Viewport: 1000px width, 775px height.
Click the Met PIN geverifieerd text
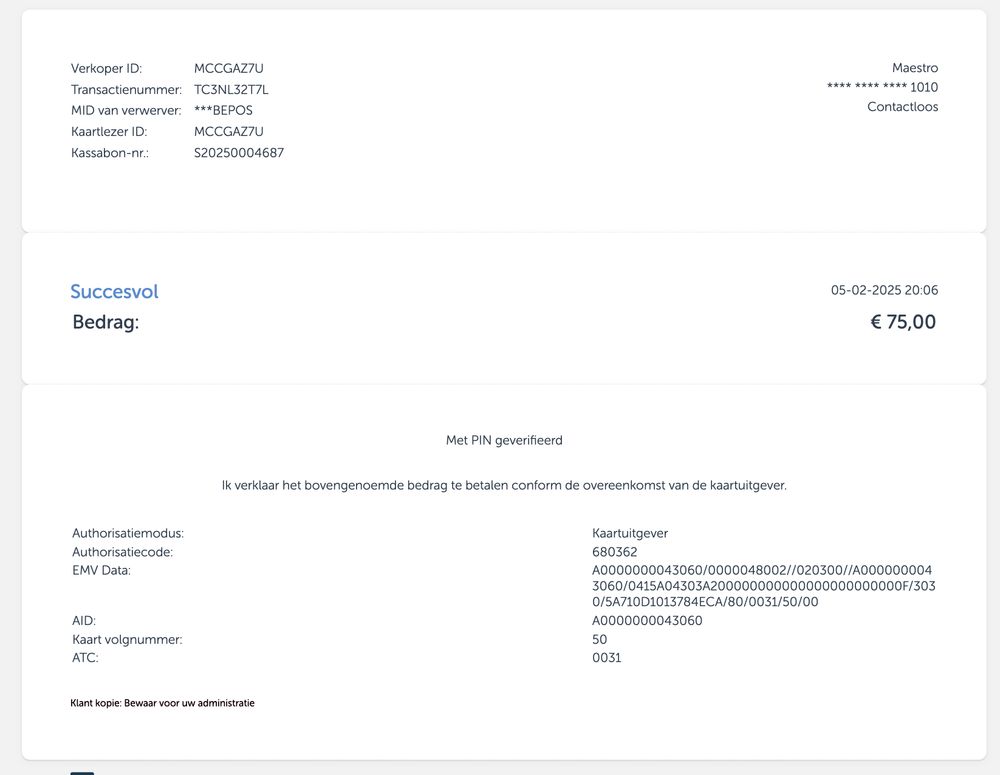504,440
